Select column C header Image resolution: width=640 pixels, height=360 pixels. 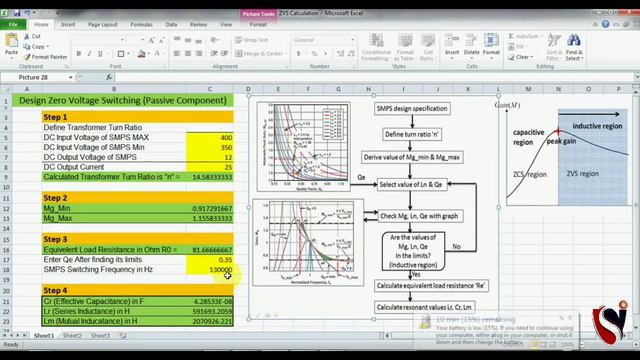pos(209,89)
